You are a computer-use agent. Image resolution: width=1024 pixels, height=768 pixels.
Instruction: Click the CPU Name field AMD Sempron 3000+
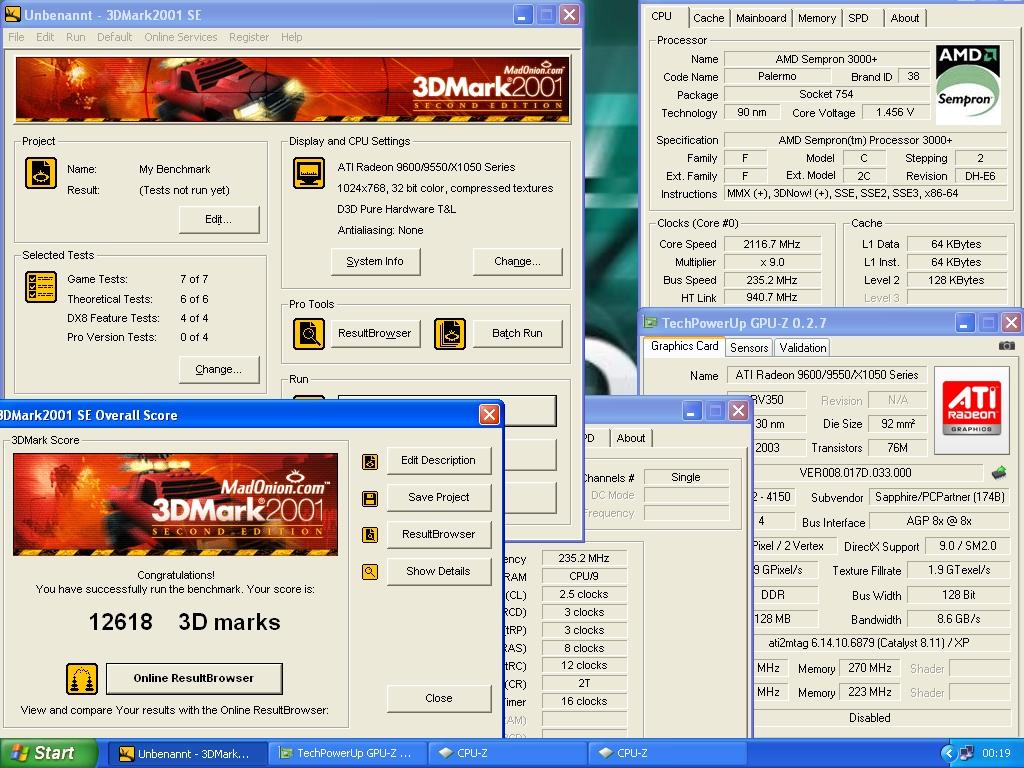(827, 59)
